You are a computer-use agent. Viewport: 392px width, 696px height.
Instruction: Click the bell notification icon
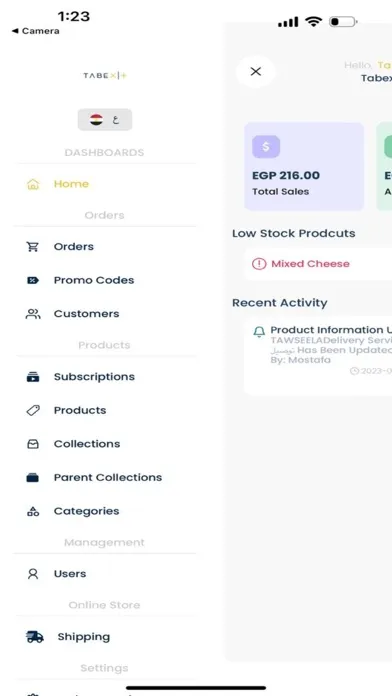pyautogui.click(x=259, y=332)
